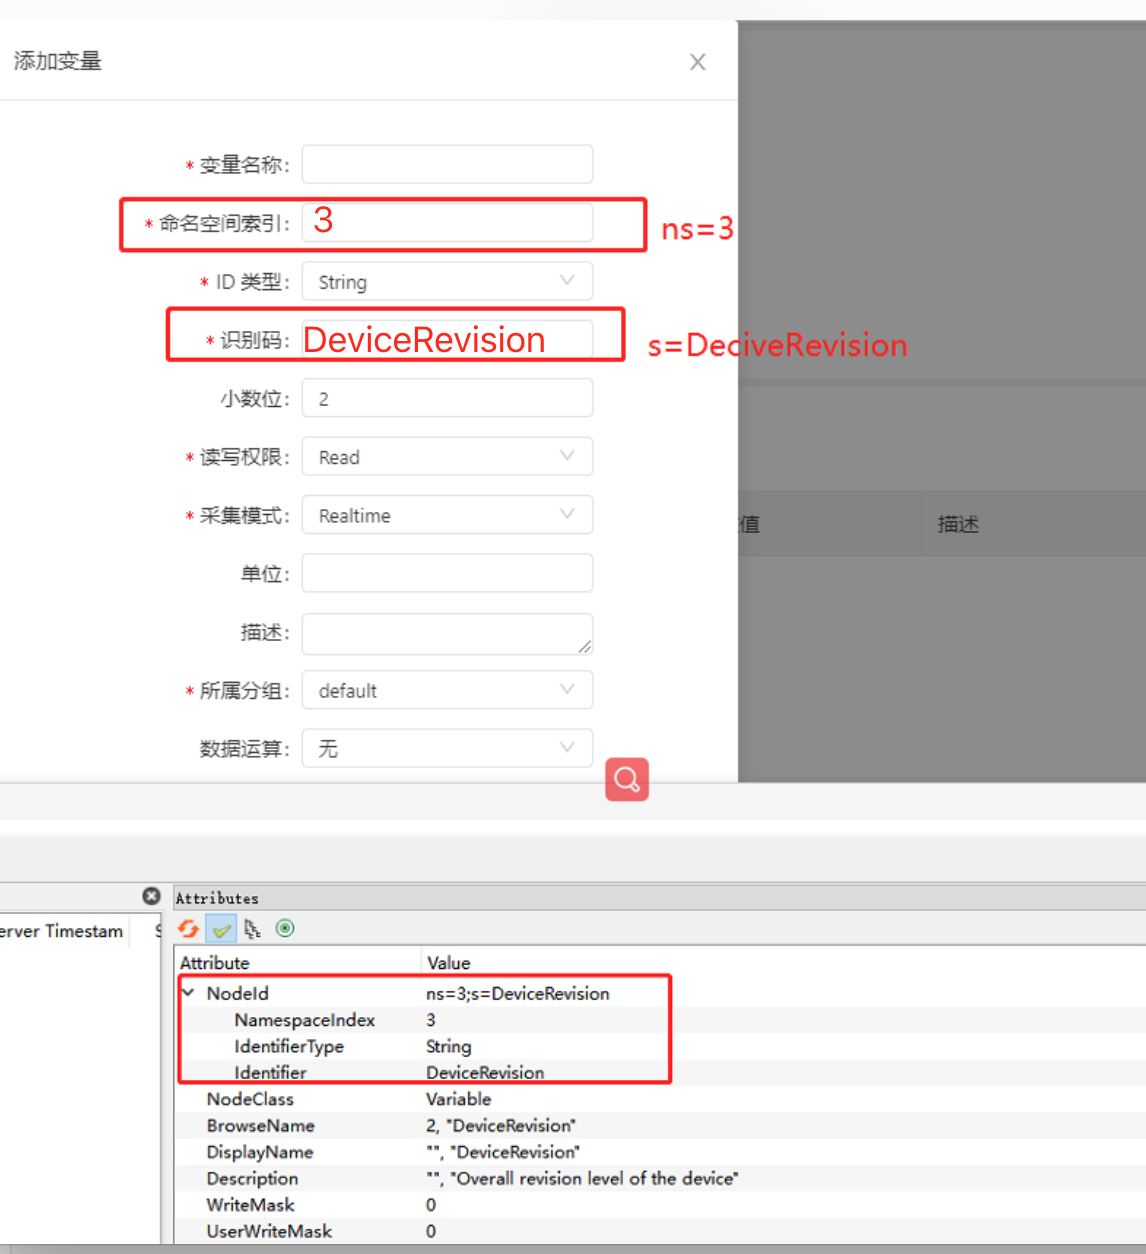Toggle the green checkmark auto-update icon
The width and height of the screenshot is (1146, 1254).
point(221,929)
